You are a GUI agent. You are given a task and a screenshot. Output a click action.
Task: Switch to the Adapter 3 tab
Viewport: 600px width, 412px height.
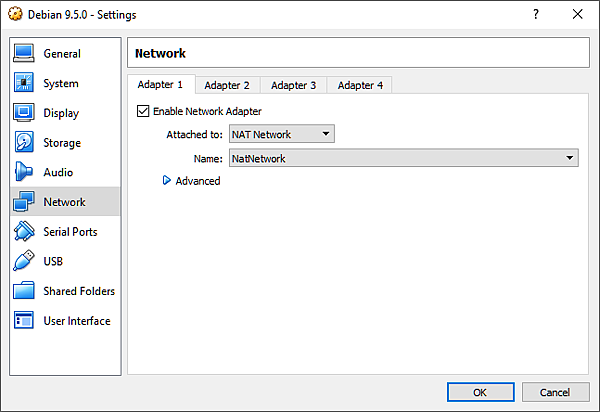point(293,85)
